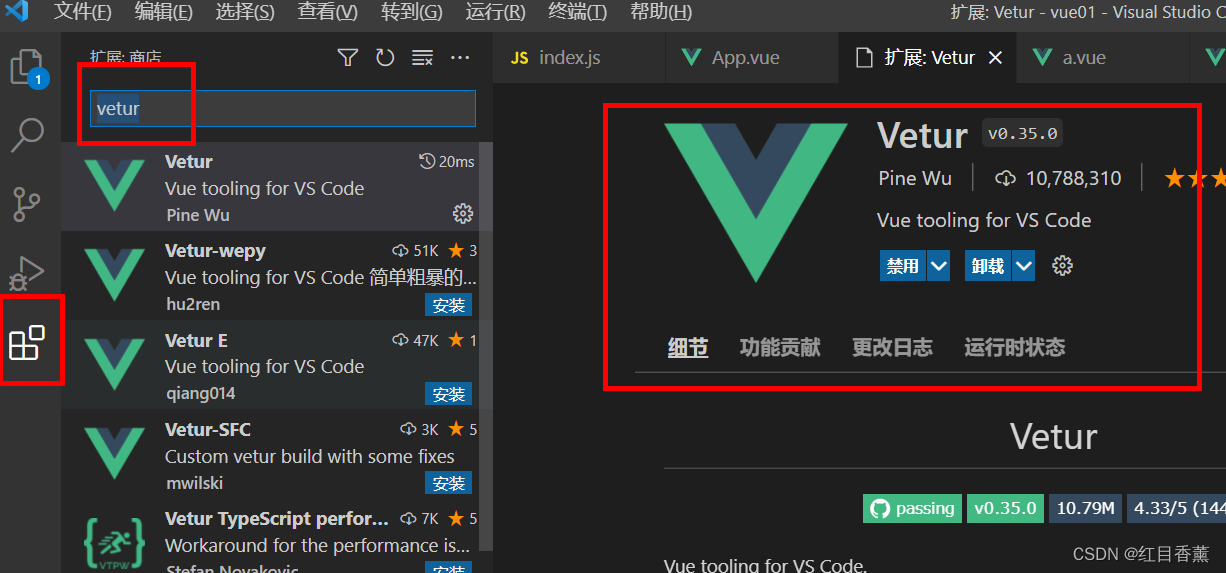This screenshot has height=573, width=1226.
Task: Select the 功能贡献 tab
Action: pyautogui.click(x=780, y=348)
